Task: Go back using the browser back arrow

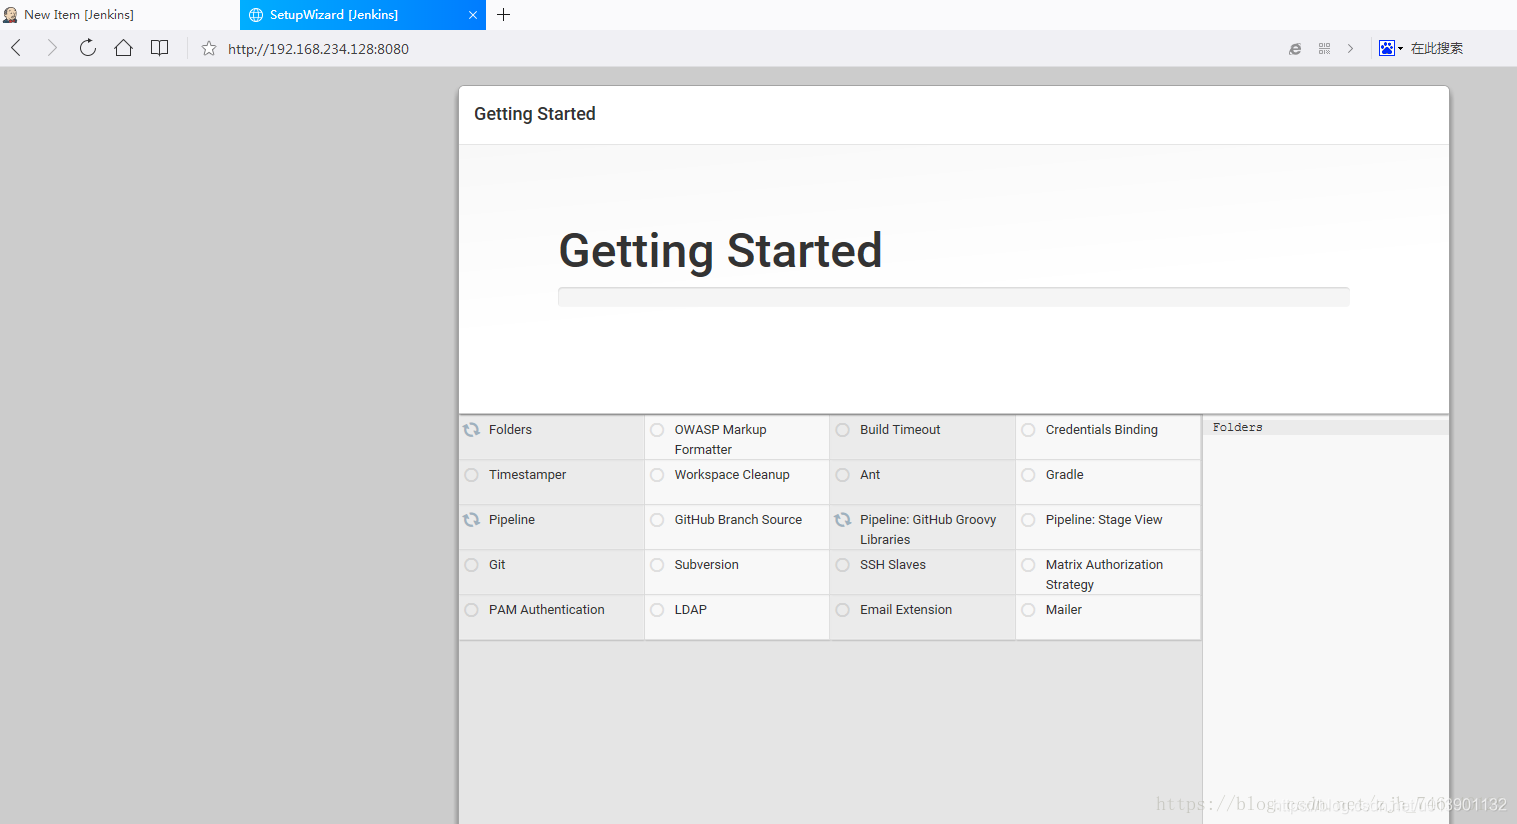Action: [16, 48]
